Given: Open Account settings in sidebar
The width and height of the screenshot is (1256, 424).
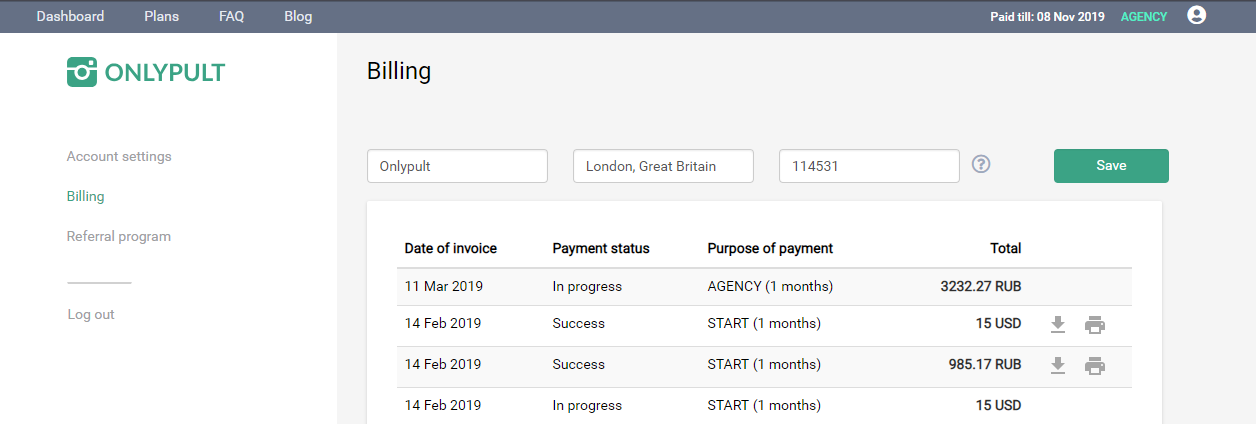Looking at the screenshot, I should coord(119,156).
